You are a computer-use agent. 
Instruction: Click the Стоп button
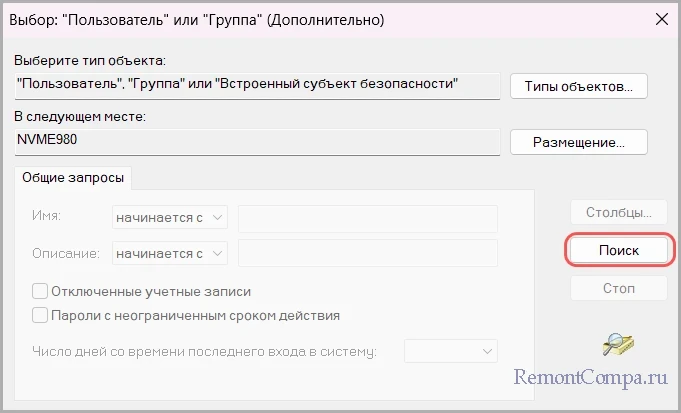point(619,288)
